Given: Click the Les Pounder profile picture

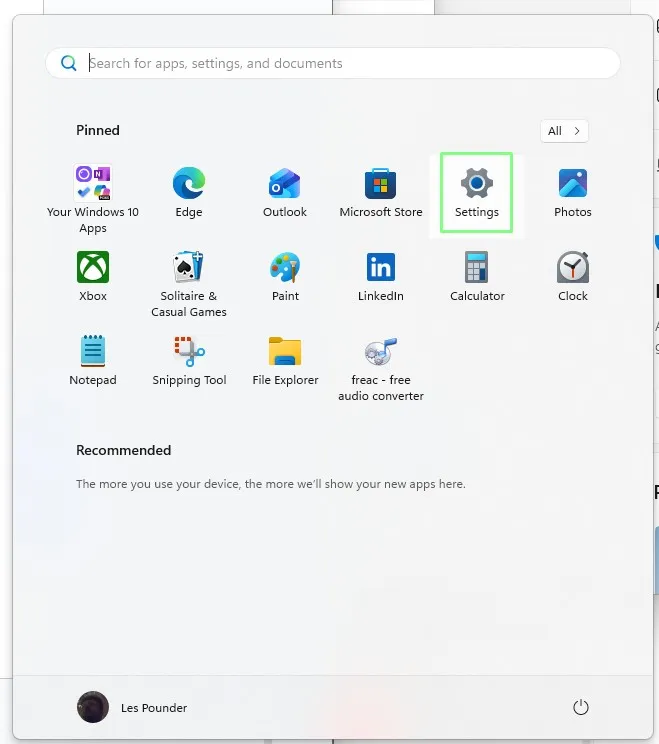Looking at the screenshot, I should pos(93,707).
